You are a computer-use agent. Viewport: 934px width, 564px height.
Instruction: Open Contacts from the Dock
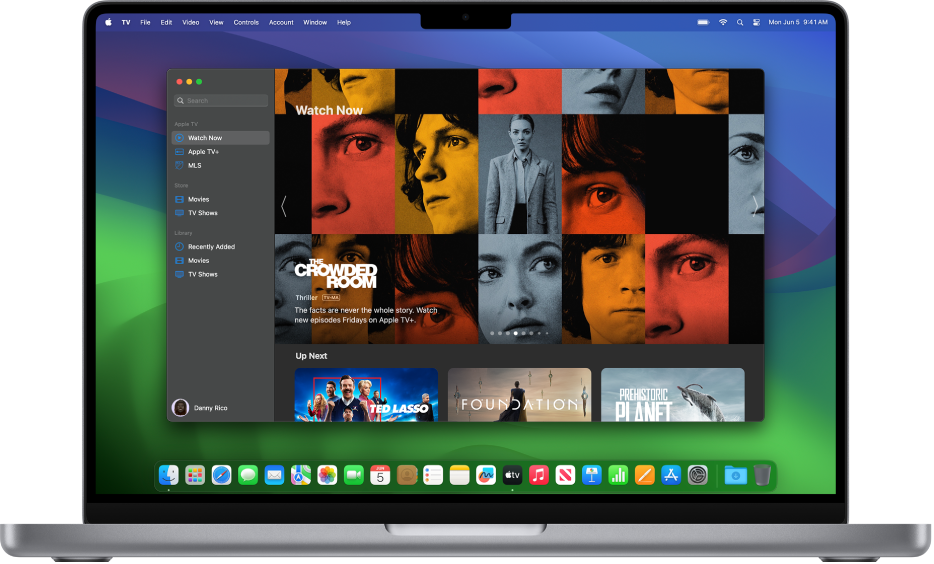[407, 475]
